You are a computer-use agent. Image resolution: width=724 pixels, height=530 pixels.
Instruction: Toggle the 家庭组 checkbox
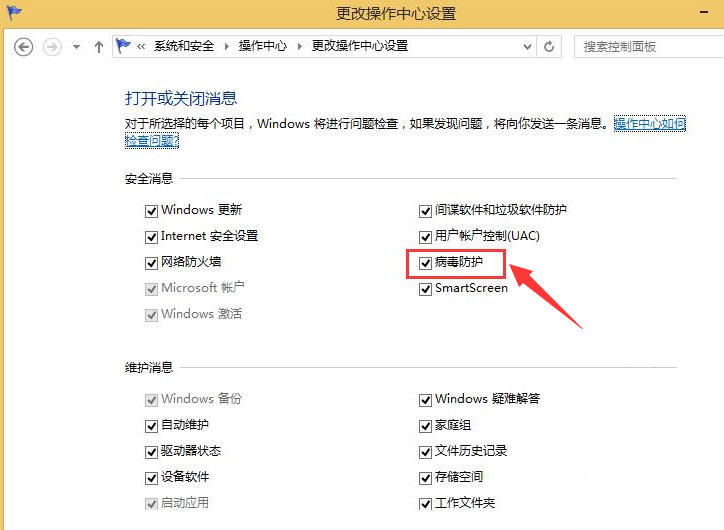[x=425, y=426]
